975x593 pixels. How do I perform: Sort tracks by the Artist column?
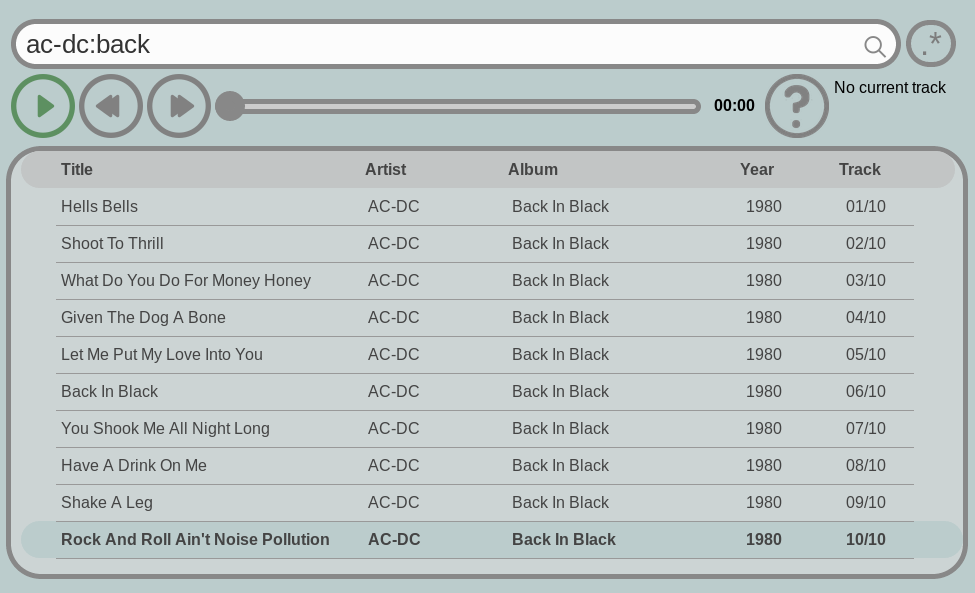(385, 169)
